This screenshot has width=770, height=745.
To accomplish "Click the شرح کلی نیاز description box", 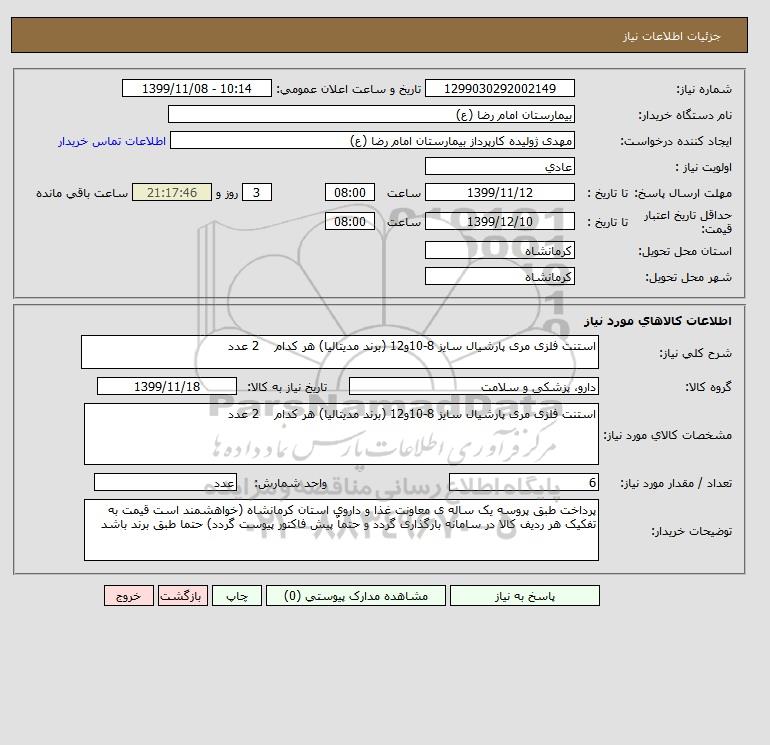I will (340, 352).
